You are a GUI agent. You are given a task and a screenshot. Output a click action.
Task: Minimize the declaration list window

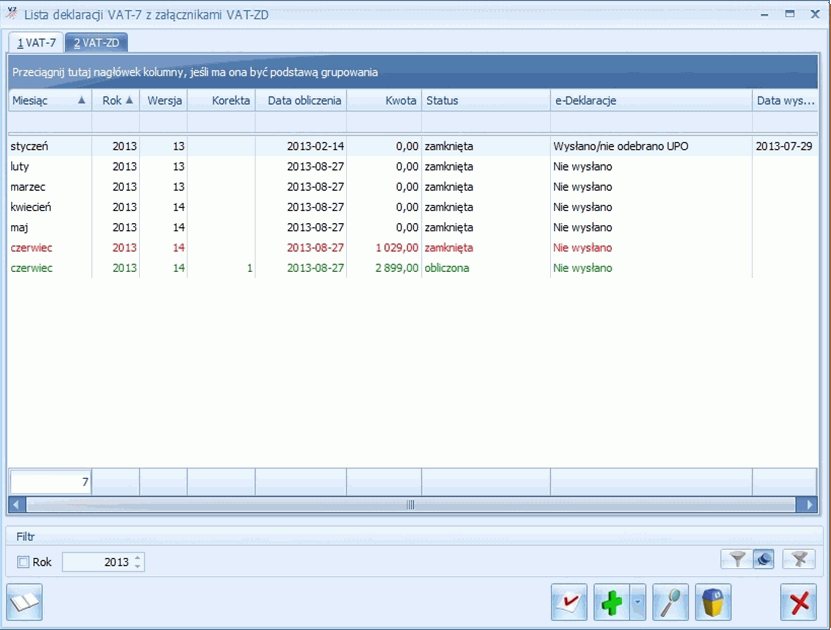764,15
